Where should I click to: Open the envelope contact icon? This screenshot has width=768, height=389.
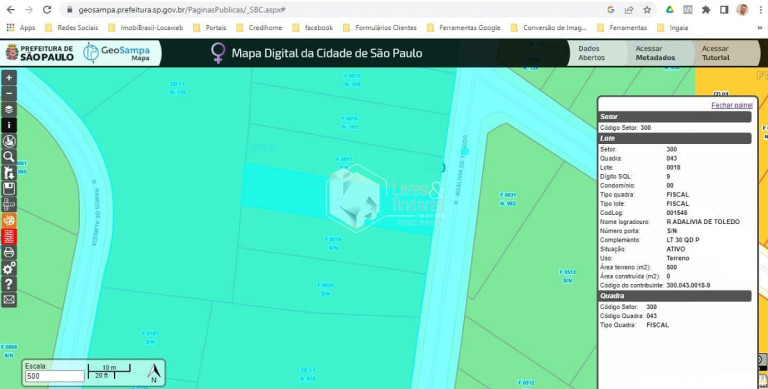click(9, 300)
